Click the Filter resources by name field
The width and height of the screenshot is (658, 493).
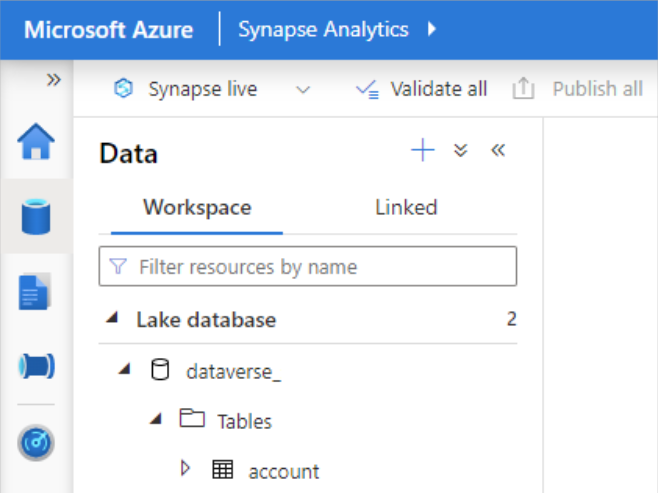click(308, 267)
